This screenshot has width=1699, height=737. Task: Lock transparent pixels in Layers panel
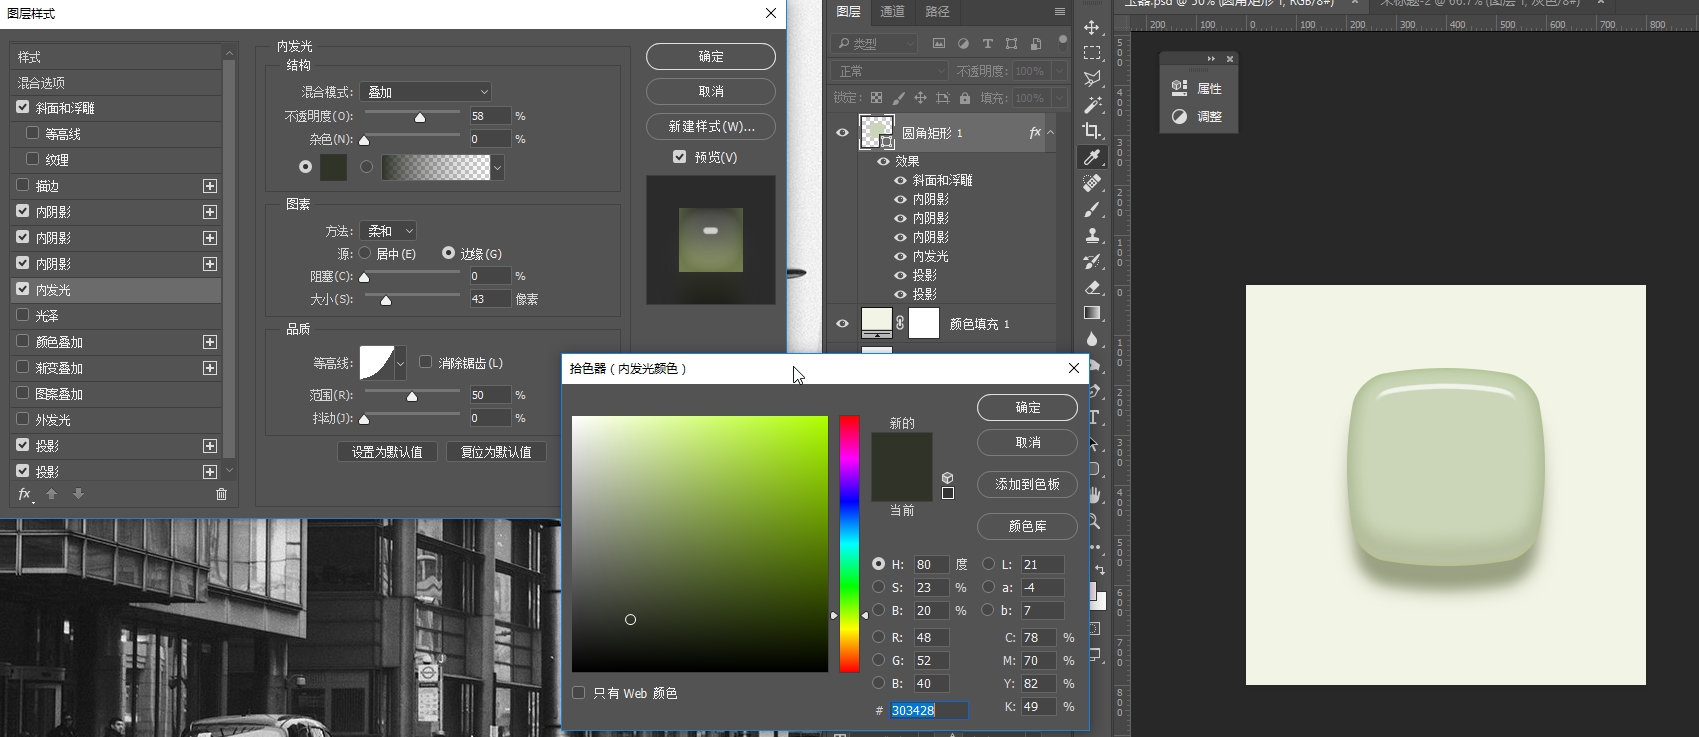(x=876, y=98)
